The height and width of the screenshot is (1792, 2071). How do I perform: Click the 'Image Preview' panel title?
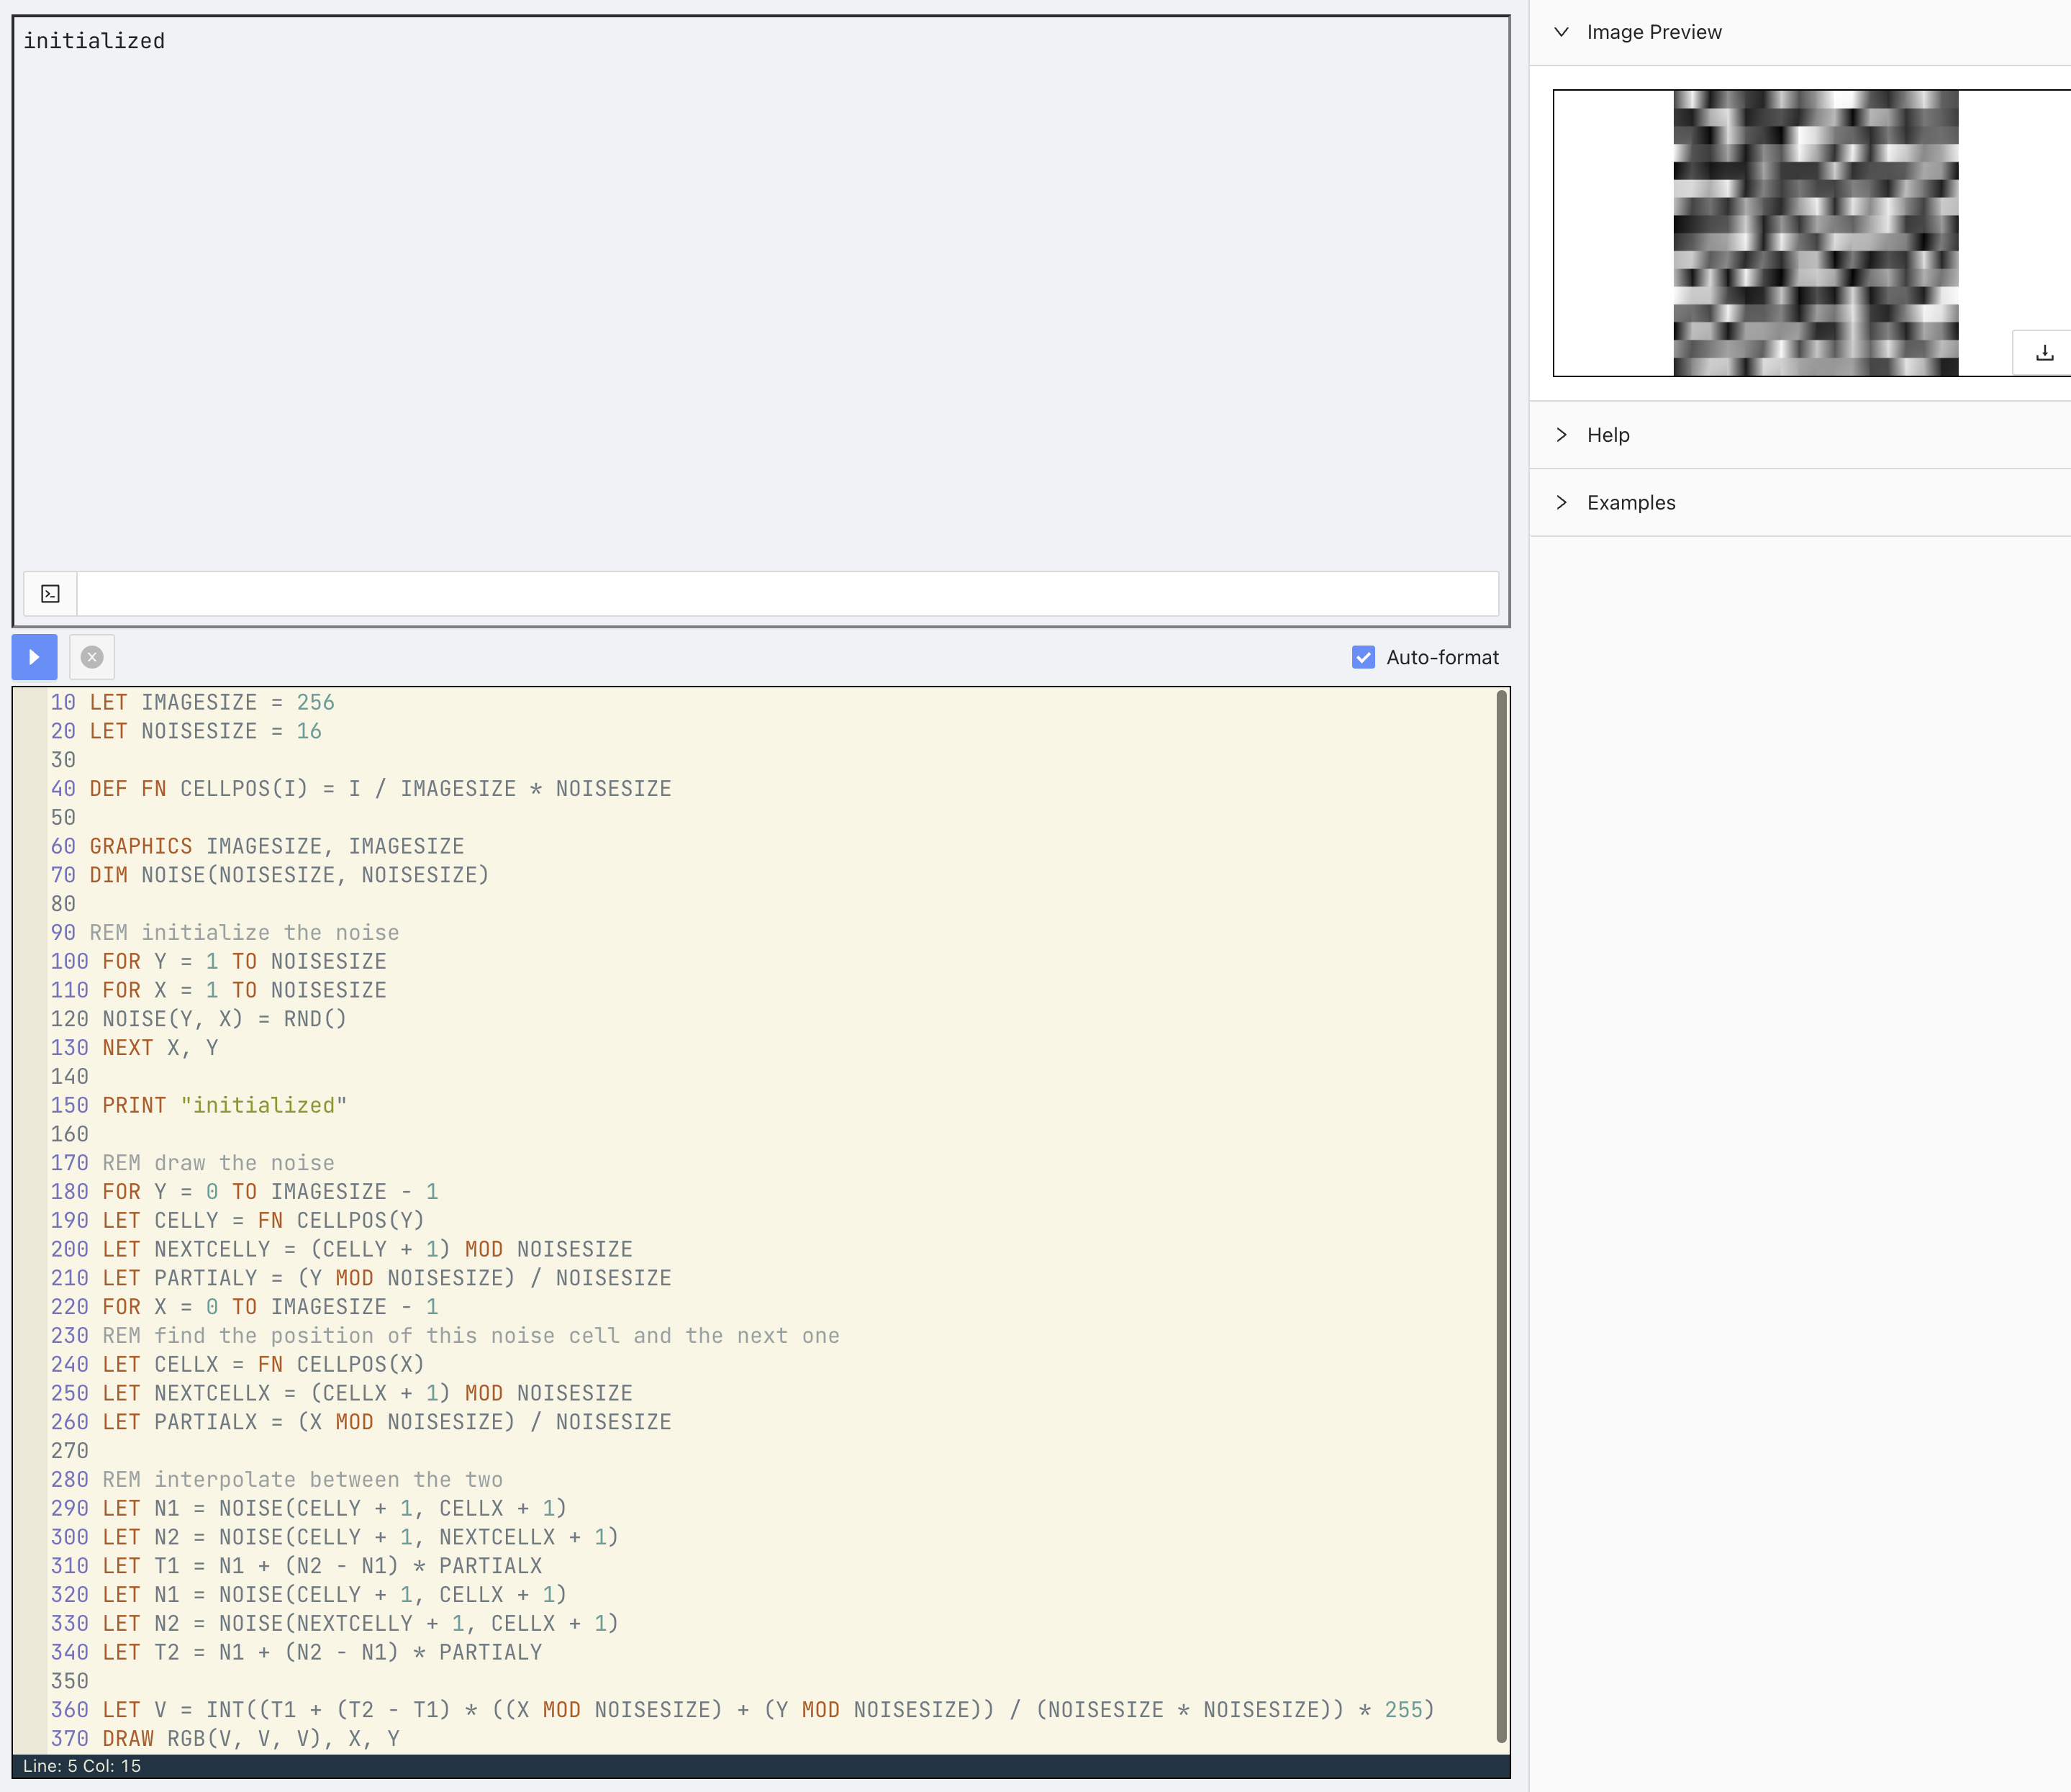point(1654,32)
